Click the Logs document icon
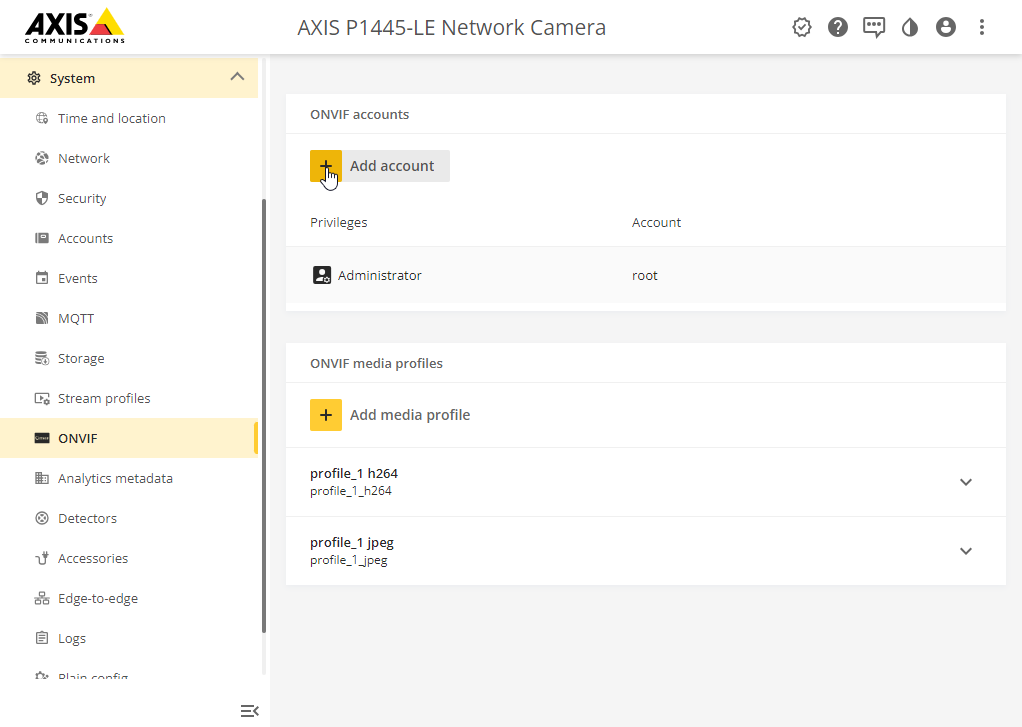This screenshot has width=1022, height=727. tap(42, 638)
